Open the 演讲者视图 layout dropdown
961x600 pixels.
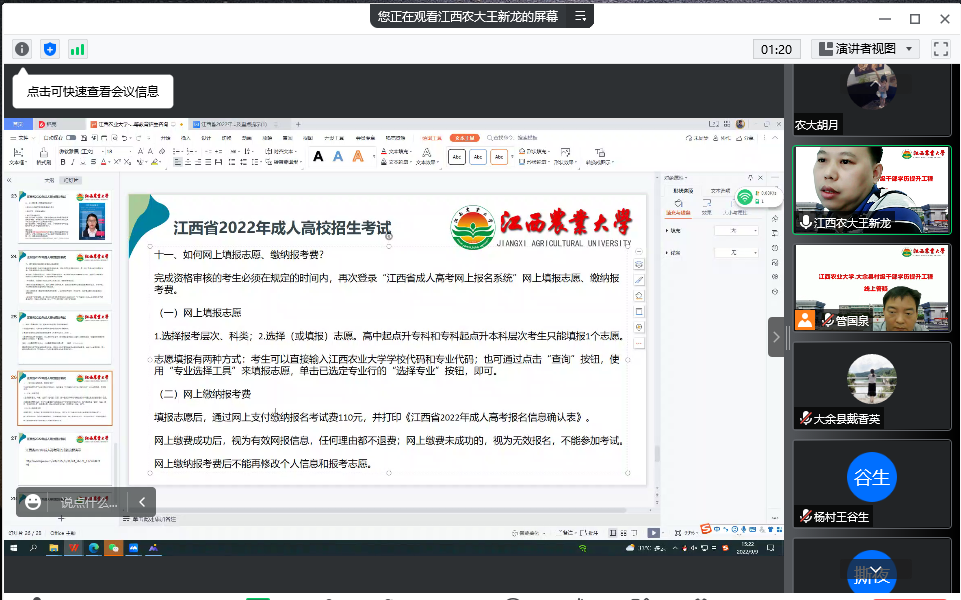tap(865, 49)
